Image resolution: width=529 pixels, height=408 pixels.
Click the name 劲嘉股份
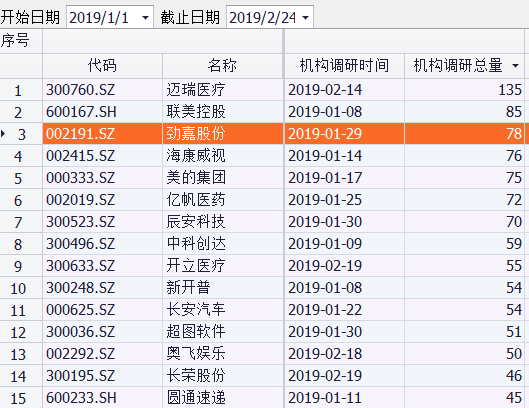pyautogui.click(x=196, y=134)
